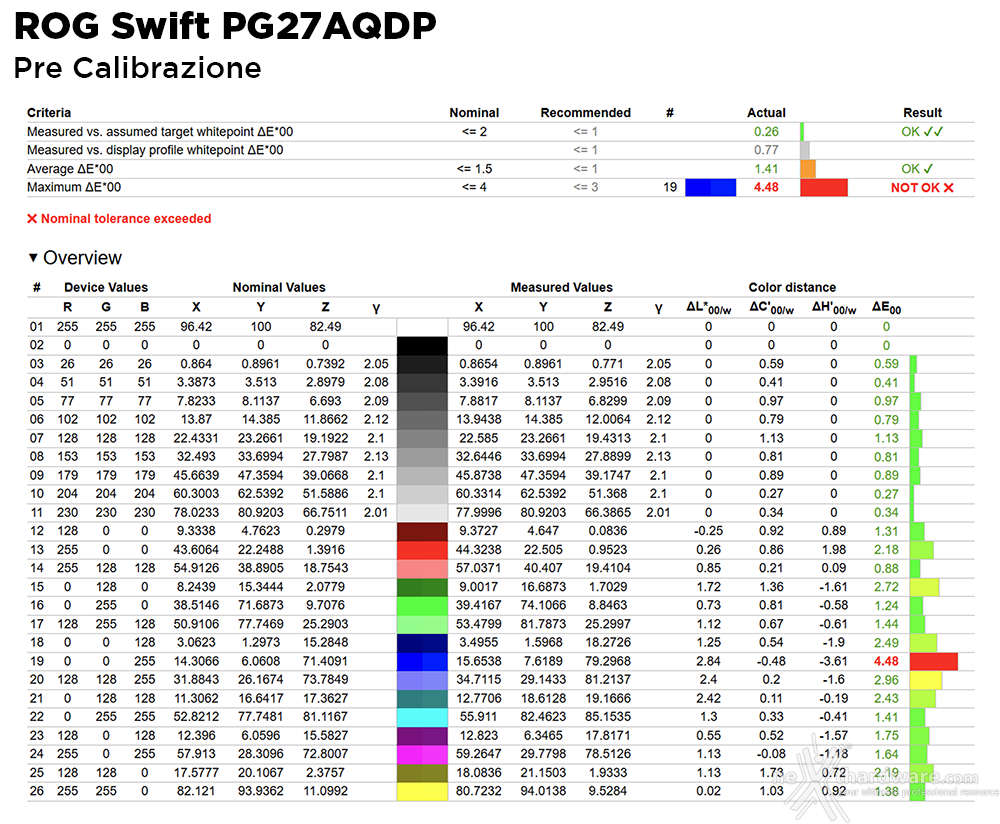Click the light green patch in row 17
Viewport: 1000px width, 824px height.
[422, 624]
